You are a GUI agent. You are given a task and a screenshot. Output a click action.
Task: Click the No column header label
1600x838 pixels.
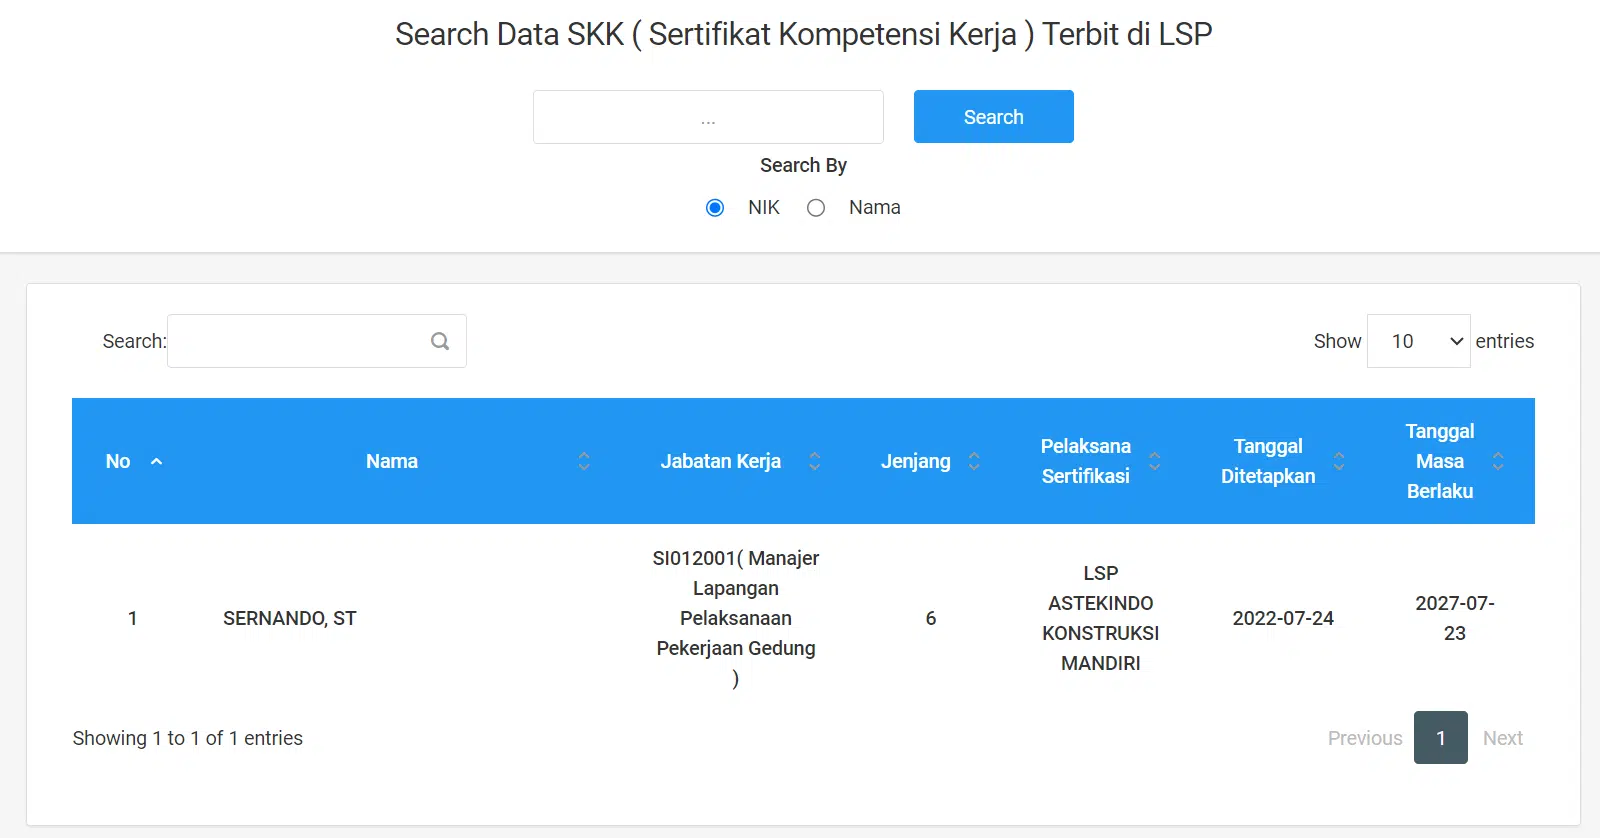[x=118, y=461]
